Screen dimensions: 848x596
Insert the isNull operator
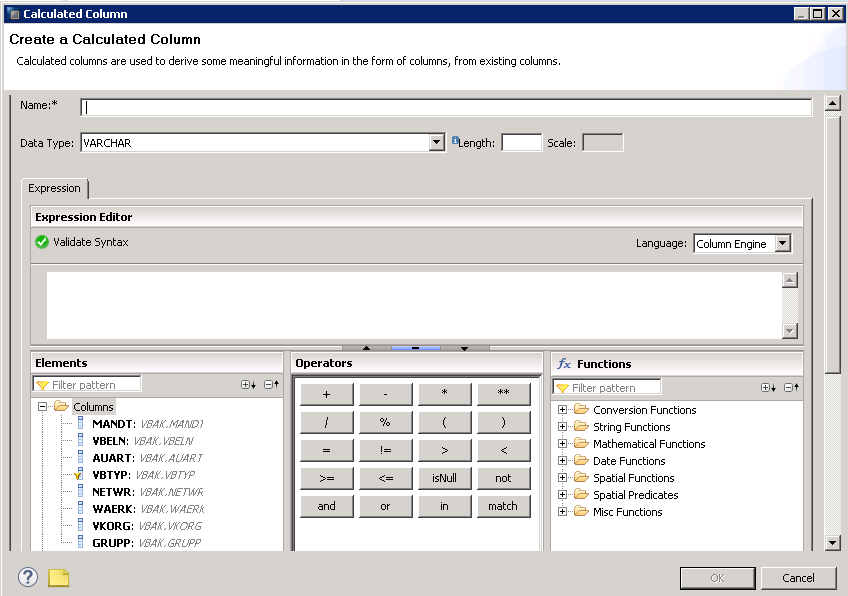point(445,479)
